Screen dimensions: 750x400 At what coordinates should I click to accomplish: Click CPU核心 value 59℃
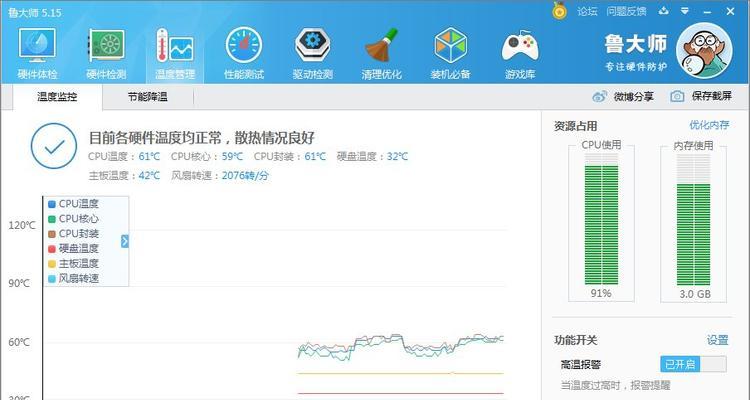(232, 156)
